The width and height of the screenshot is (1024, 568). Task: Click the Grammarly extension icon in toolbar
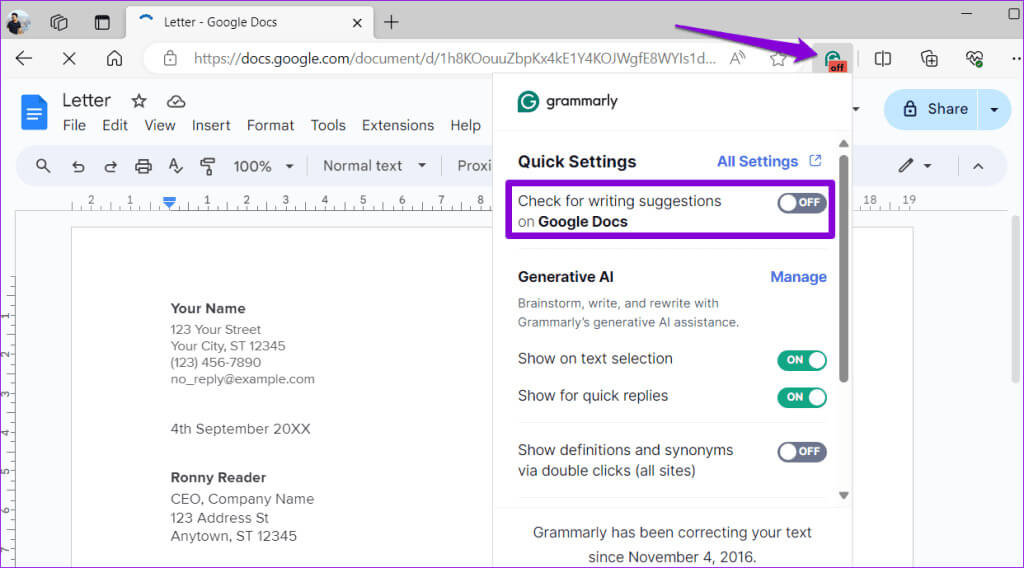point(833,59)
